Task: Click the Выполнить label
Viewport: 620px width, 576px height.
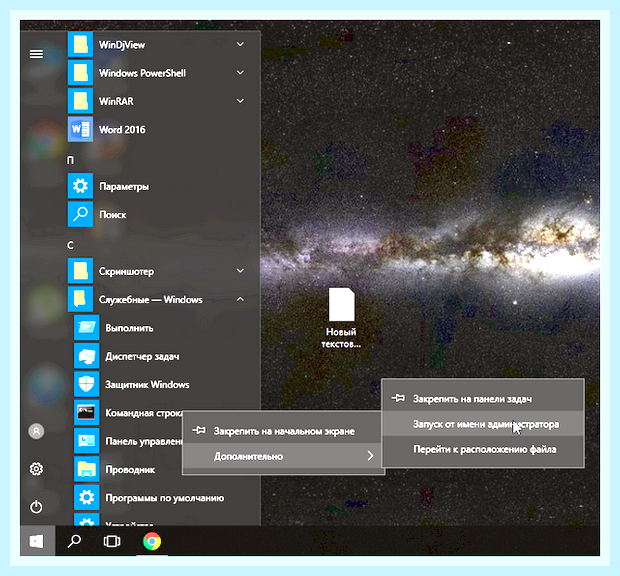Action: tap(129, 328)
